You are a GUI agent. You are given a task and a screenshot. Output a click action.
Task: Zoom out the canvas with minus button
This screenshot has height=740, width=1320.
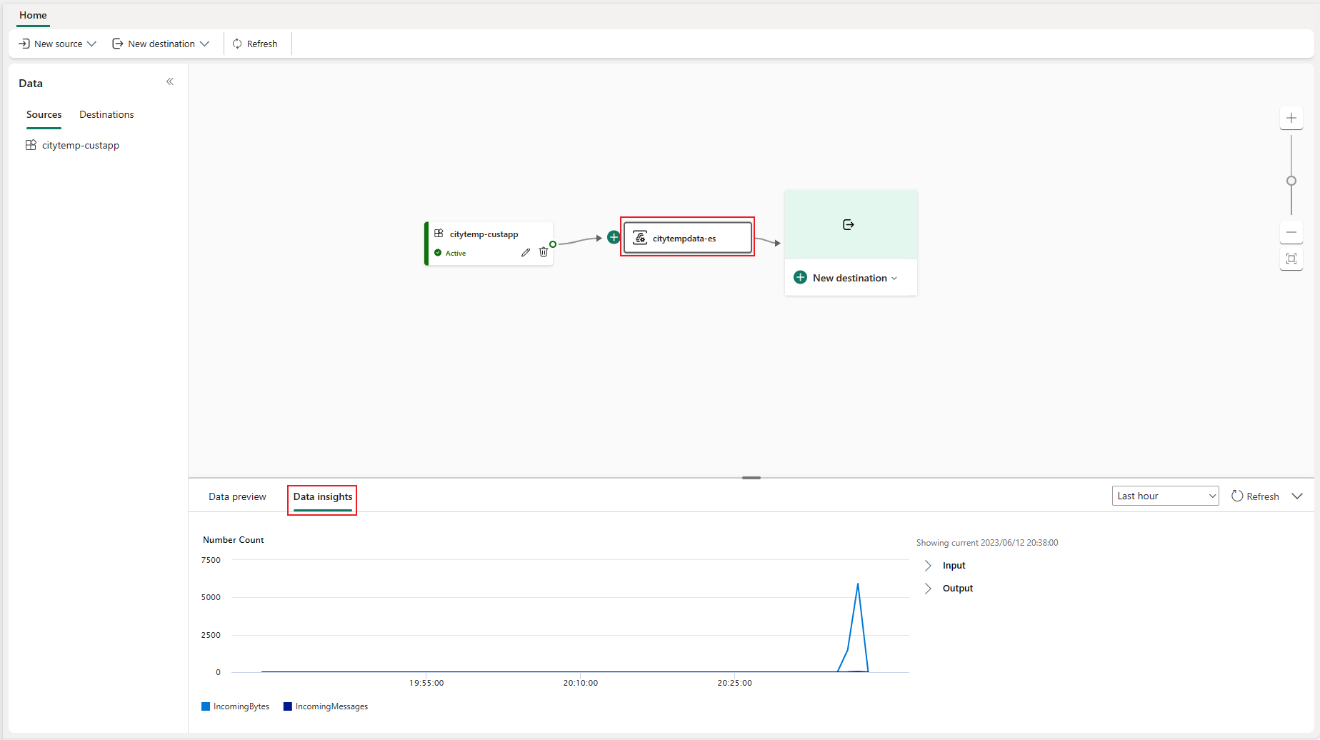click(x=1291, y=232)
